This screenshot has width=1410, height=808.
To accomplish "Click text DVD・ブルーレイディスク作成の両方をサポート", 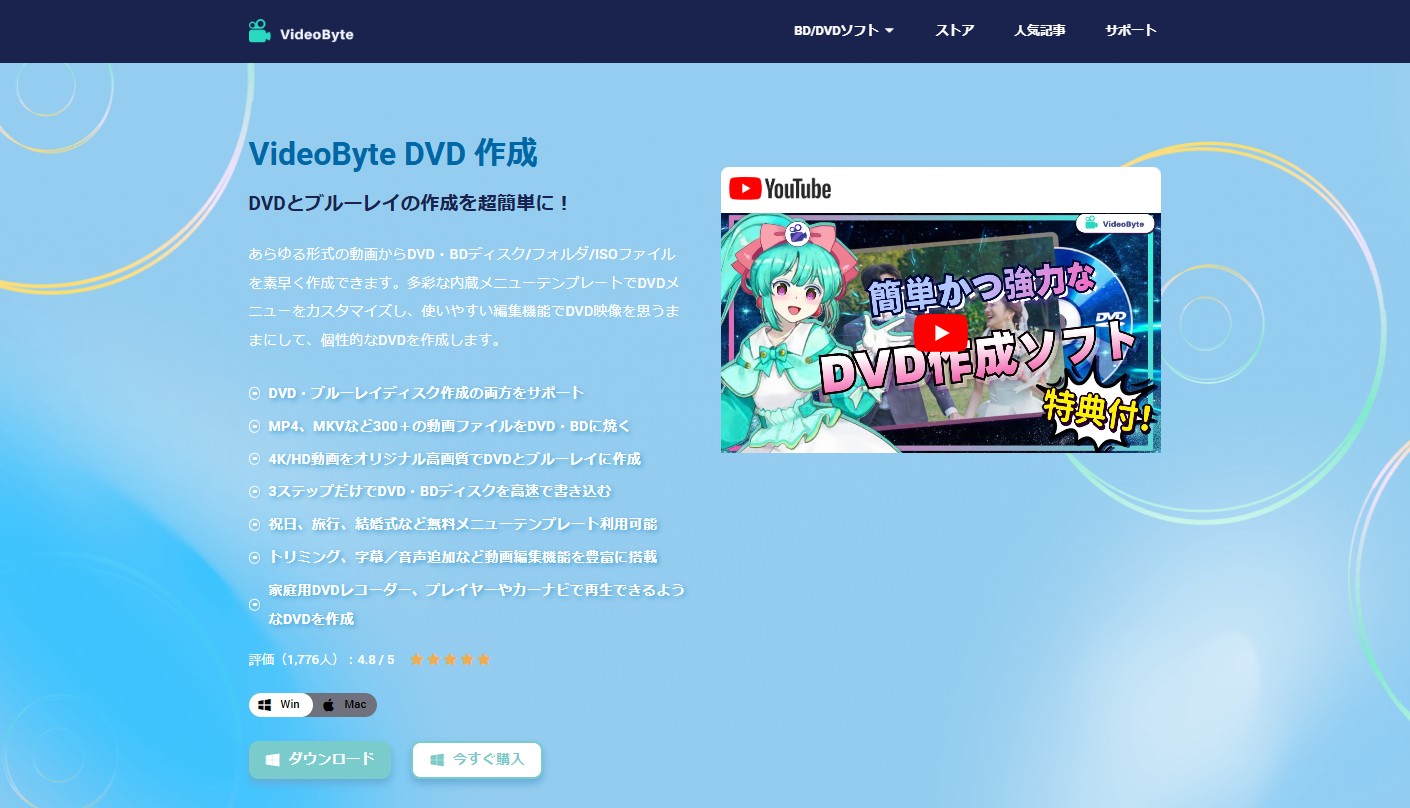I will coord(426,393).
